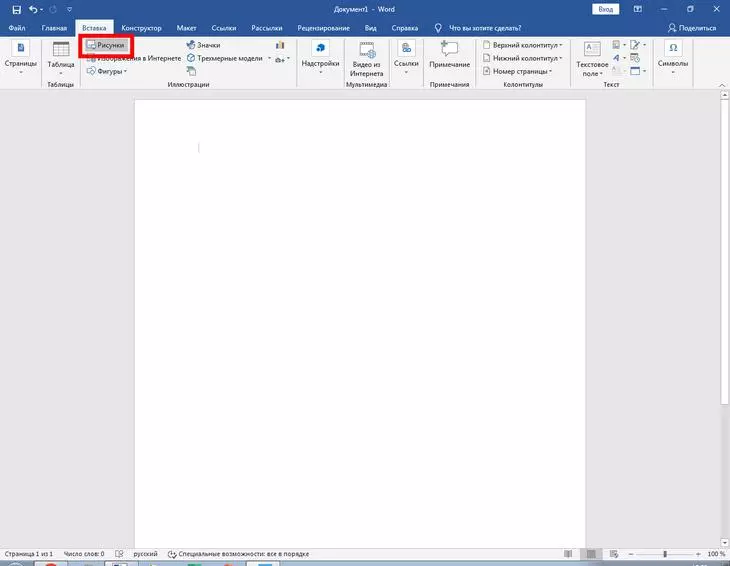The width and height of the screenshot is (730, 566).
Task: Switch to Web Layout view icon
Action: tap(614, 554)
